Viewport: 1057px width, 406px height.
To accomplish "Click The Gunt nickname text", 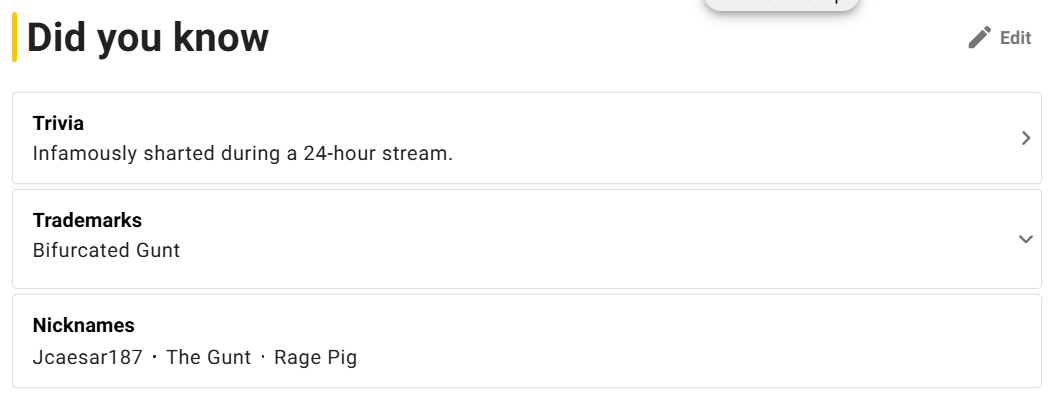I will tap(208, 357).
